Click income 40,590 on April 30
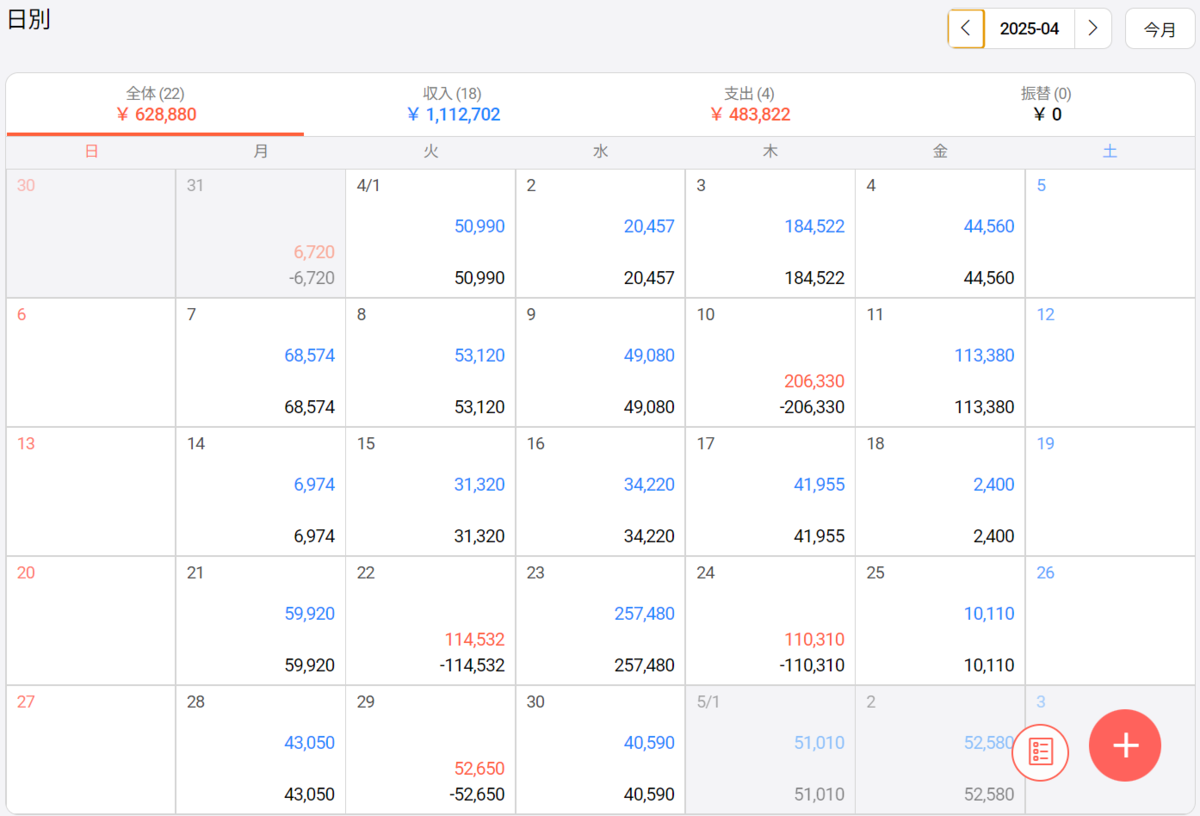This screenshot has width=1200, height=816. tap(649, 742)
